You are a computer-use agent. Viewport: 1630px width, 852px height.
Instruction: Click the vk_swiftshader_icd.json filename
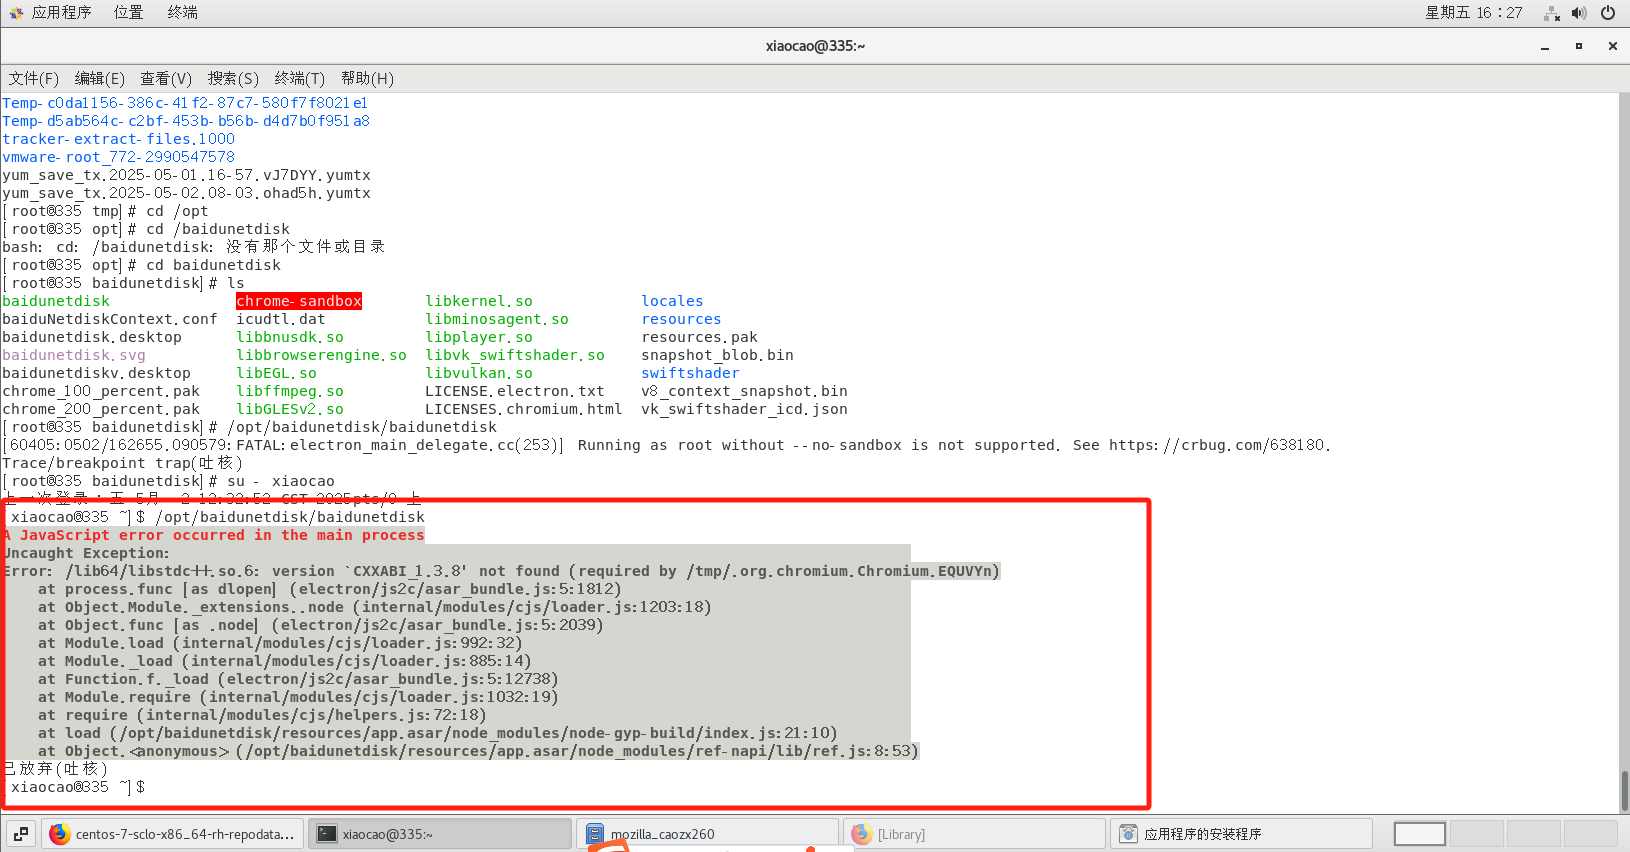coord(744,409)
